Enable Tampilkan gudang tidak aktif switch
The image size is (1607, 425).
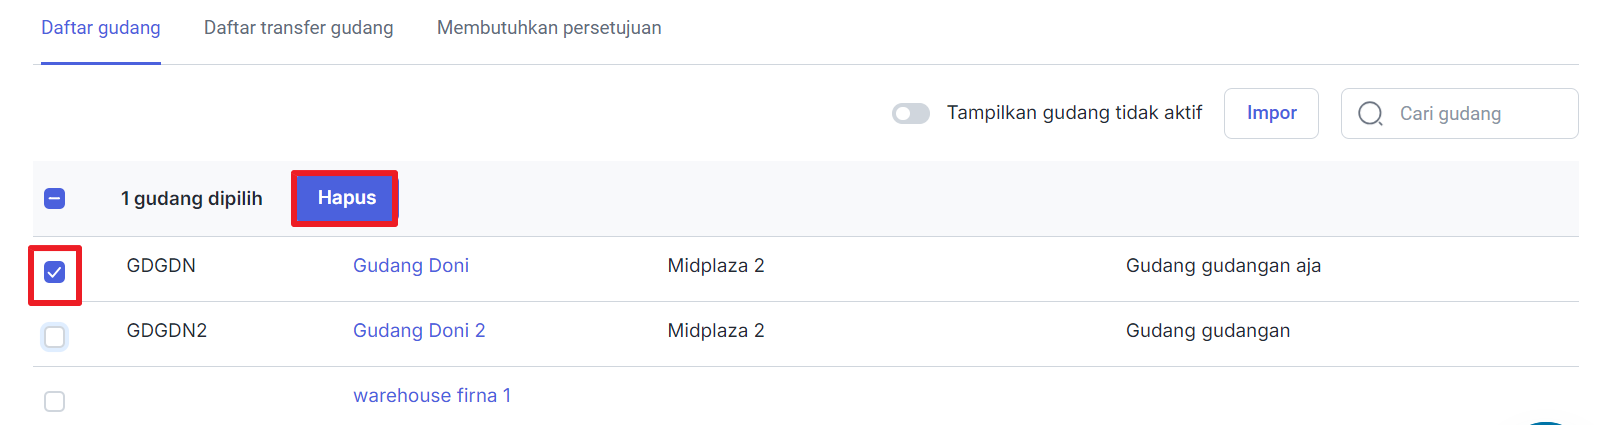pos(911,114)
